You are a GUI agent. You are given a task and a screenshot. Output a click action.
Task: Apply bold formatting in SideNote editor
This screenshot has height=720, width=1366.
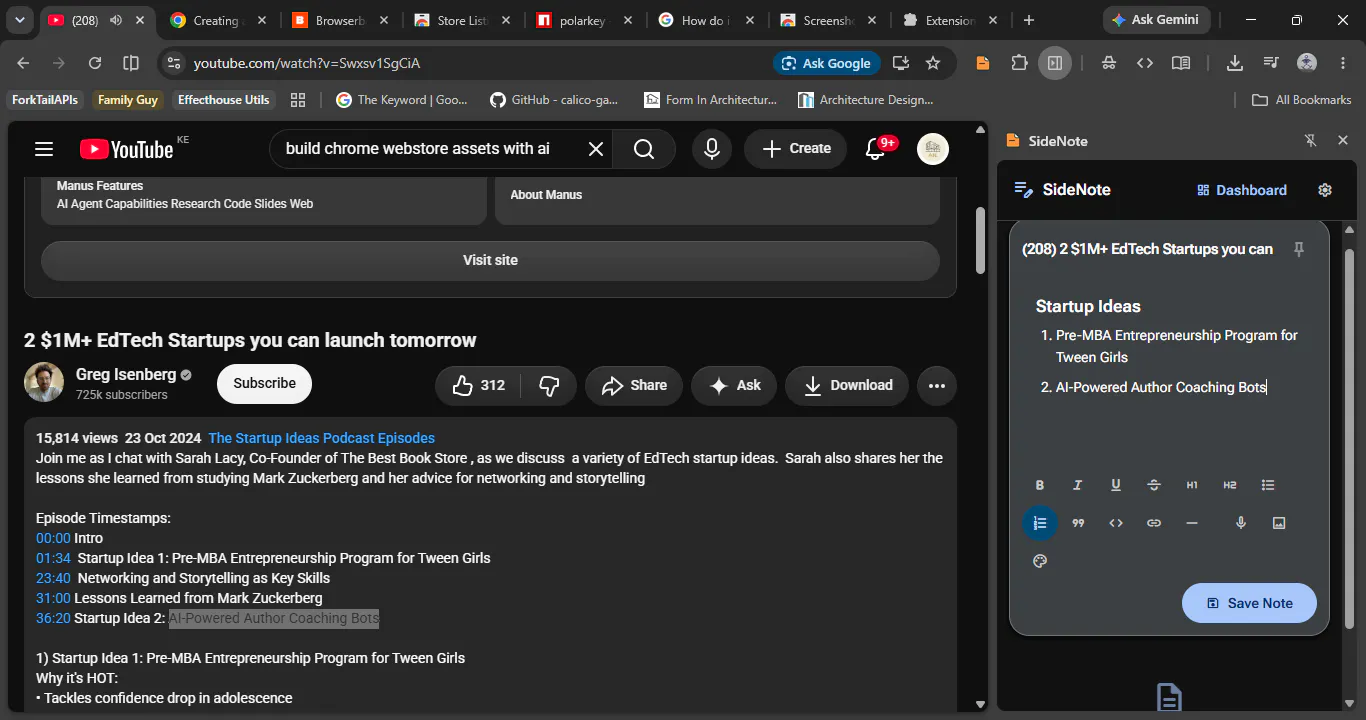[1040, 485]
